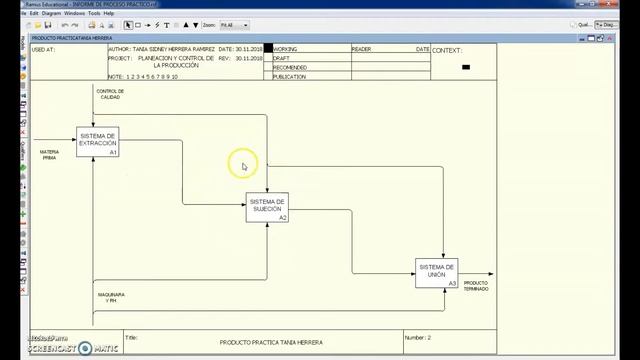The image size is (640, 360).
Task: Click the print preview icon
Action: (102, 25)
